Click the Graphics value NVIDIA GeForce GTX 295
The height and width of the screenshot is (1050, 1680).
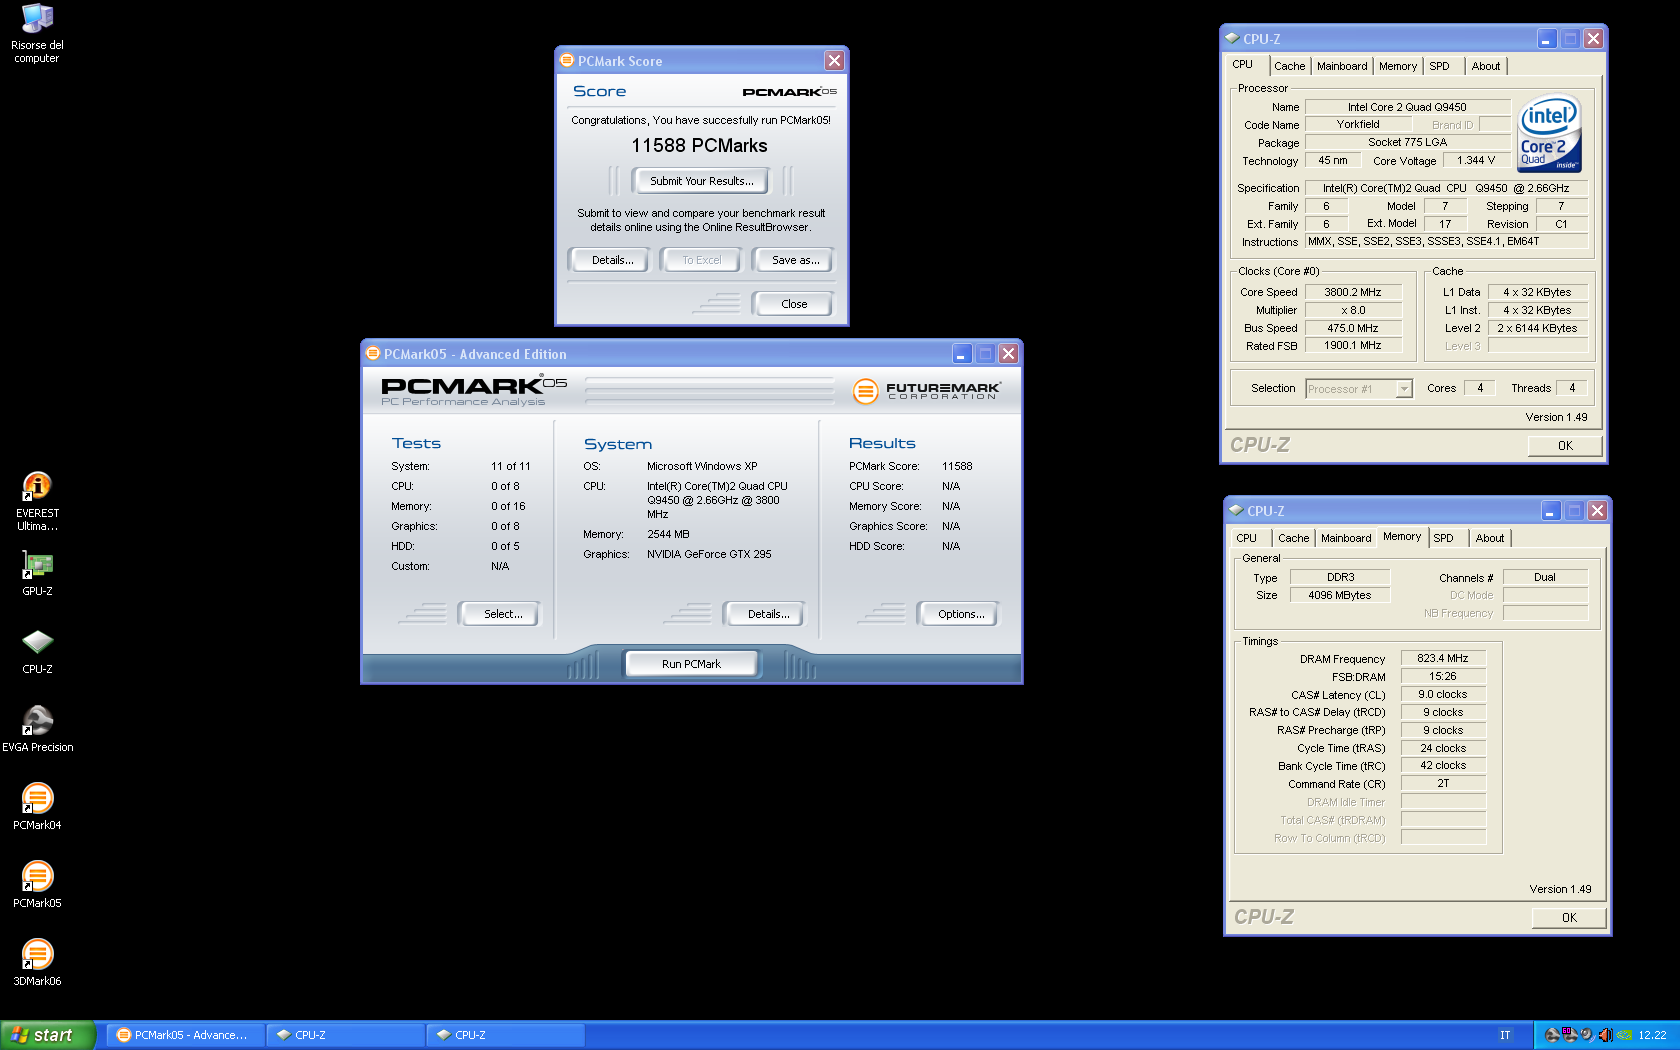(709, 554)
